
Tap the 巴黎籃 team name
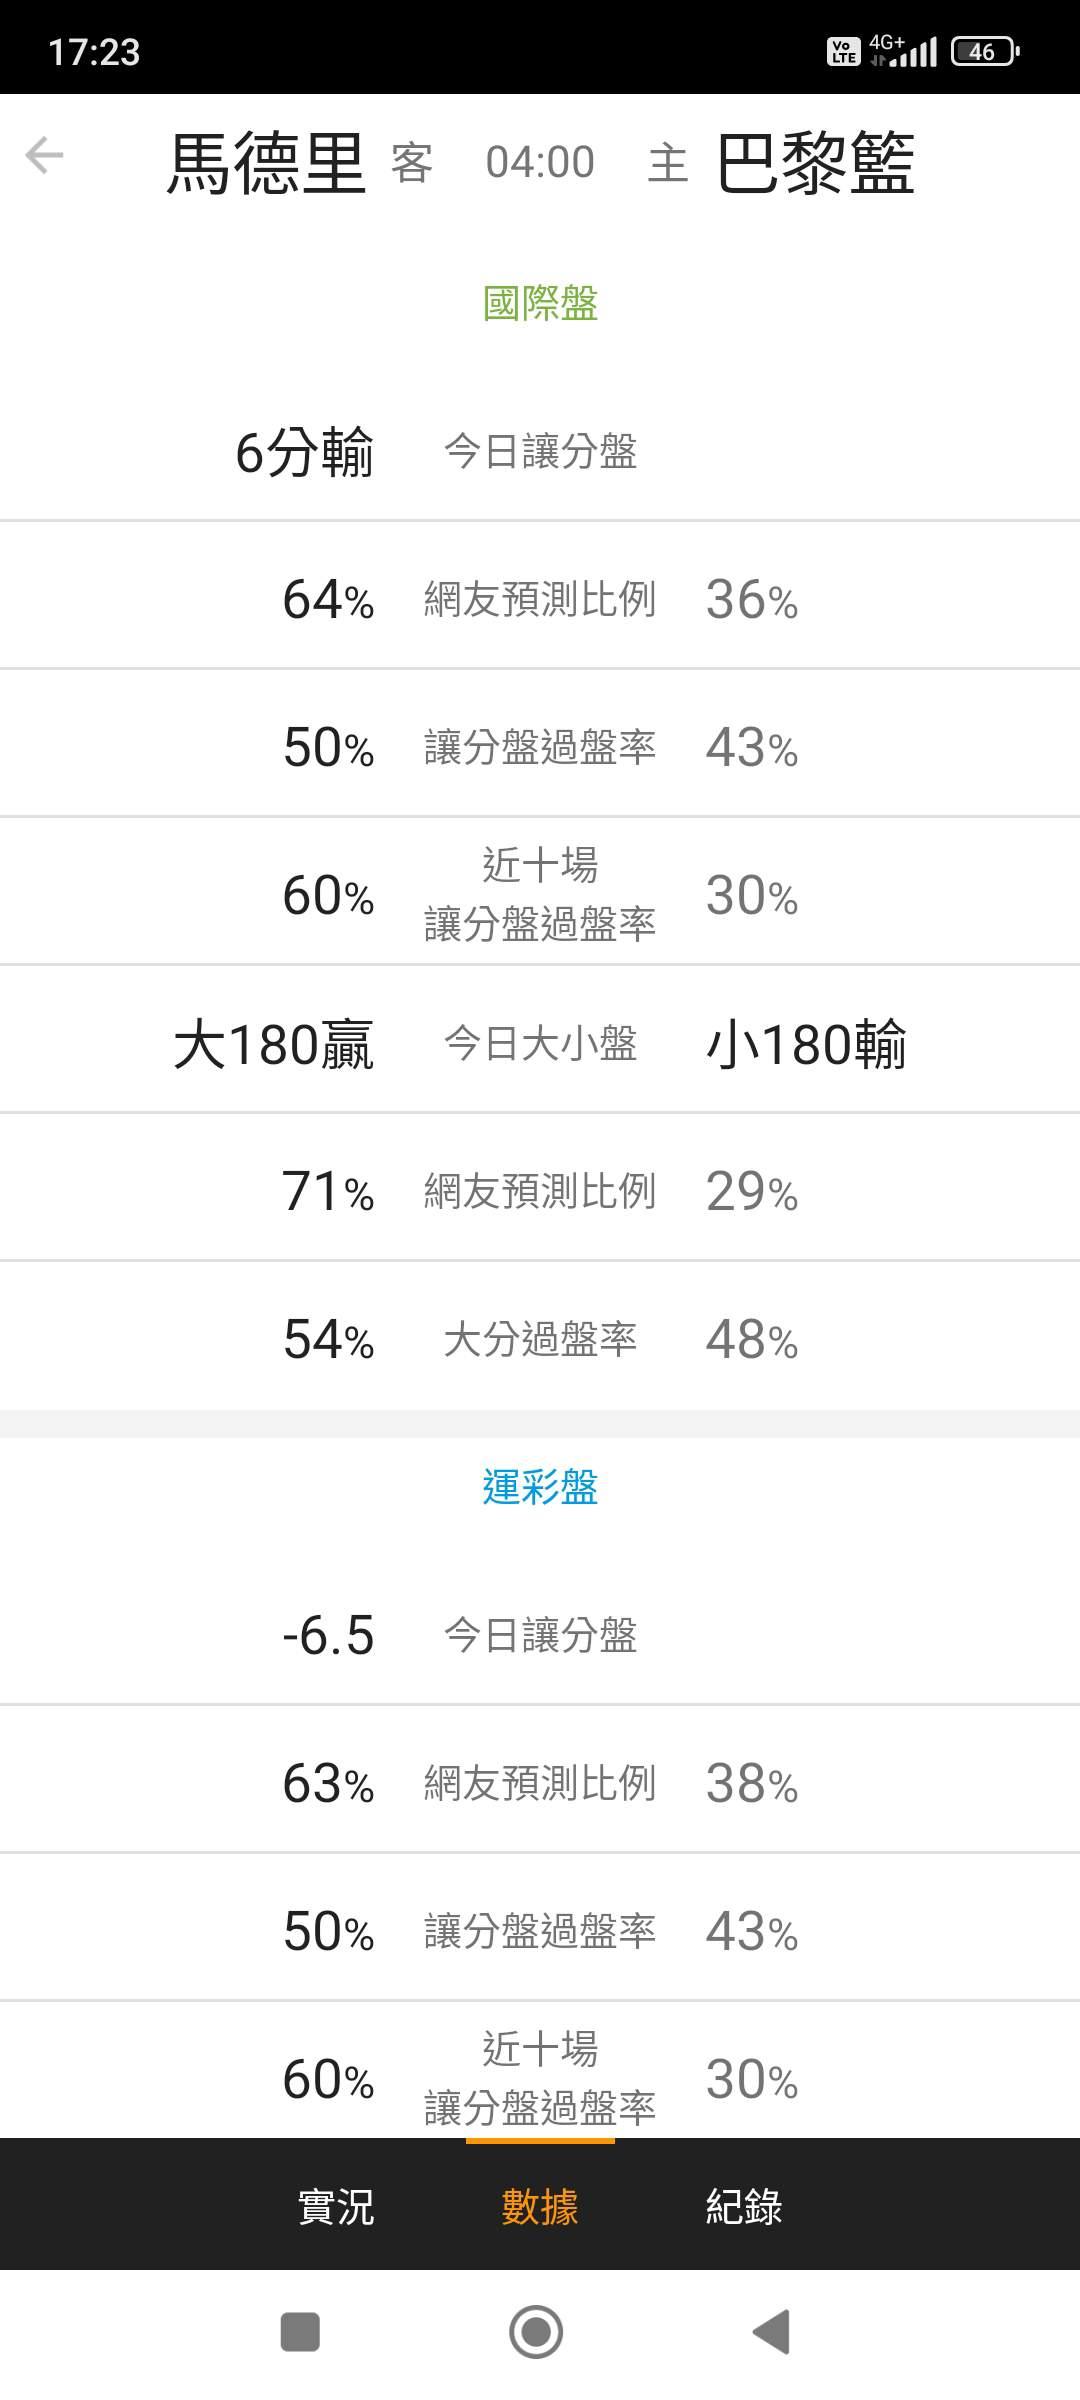pos(815,162)
